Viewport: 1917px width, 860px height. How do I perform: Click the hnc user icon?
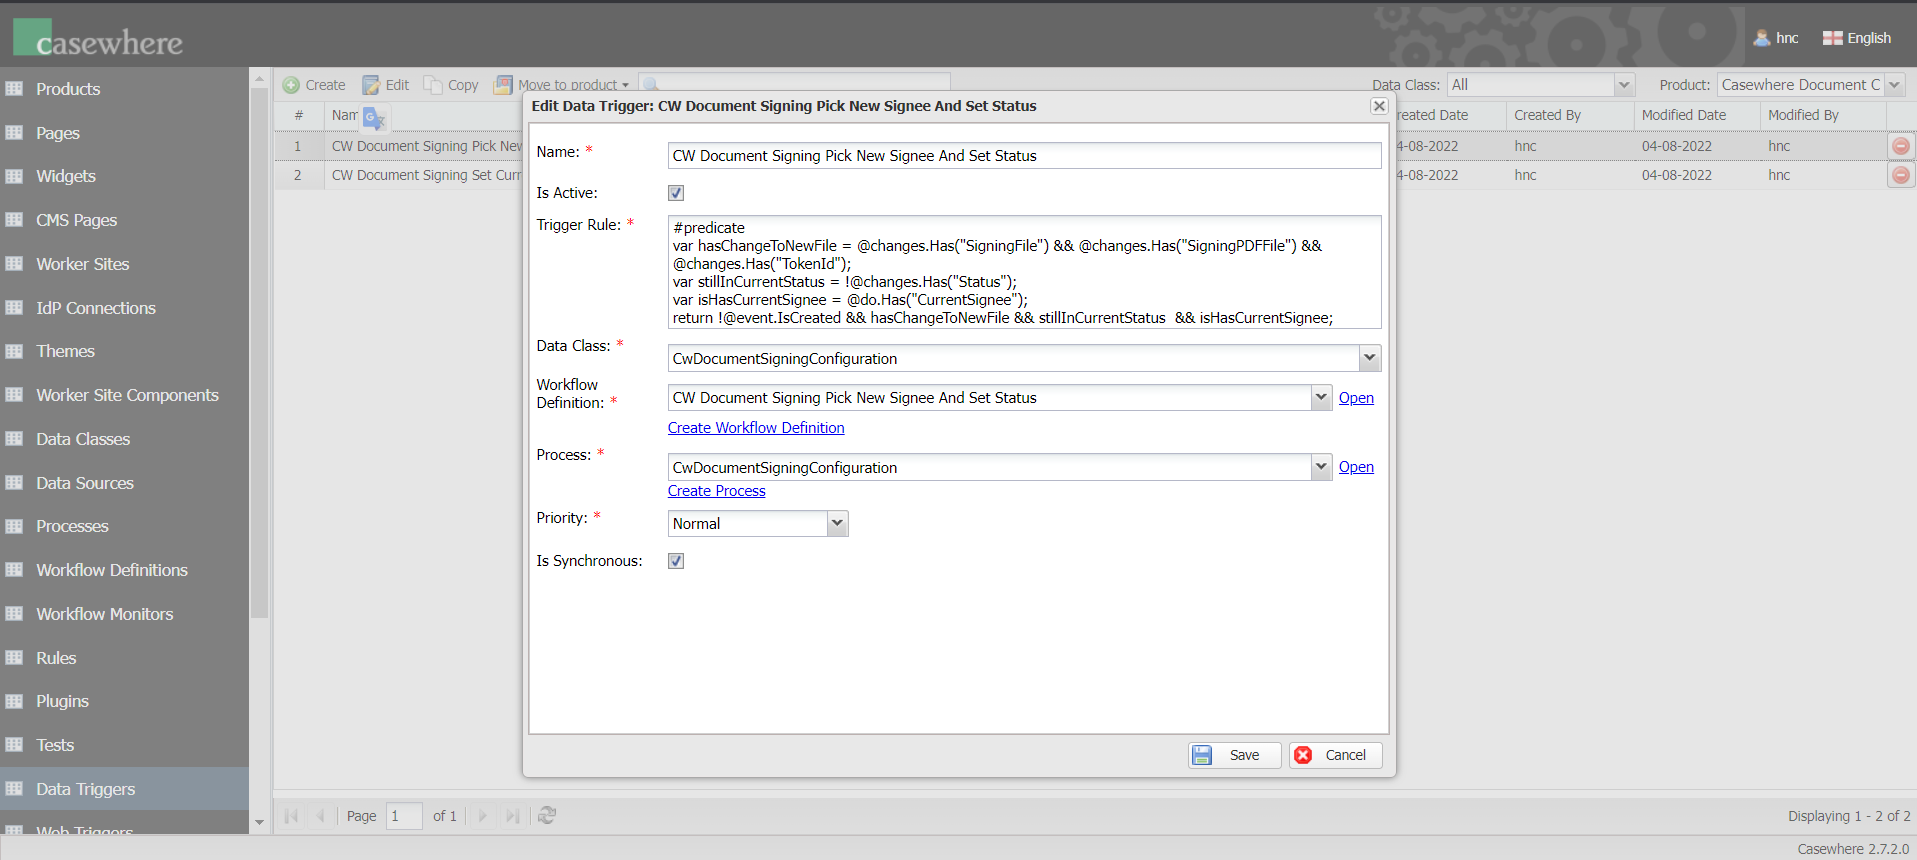1762,38
